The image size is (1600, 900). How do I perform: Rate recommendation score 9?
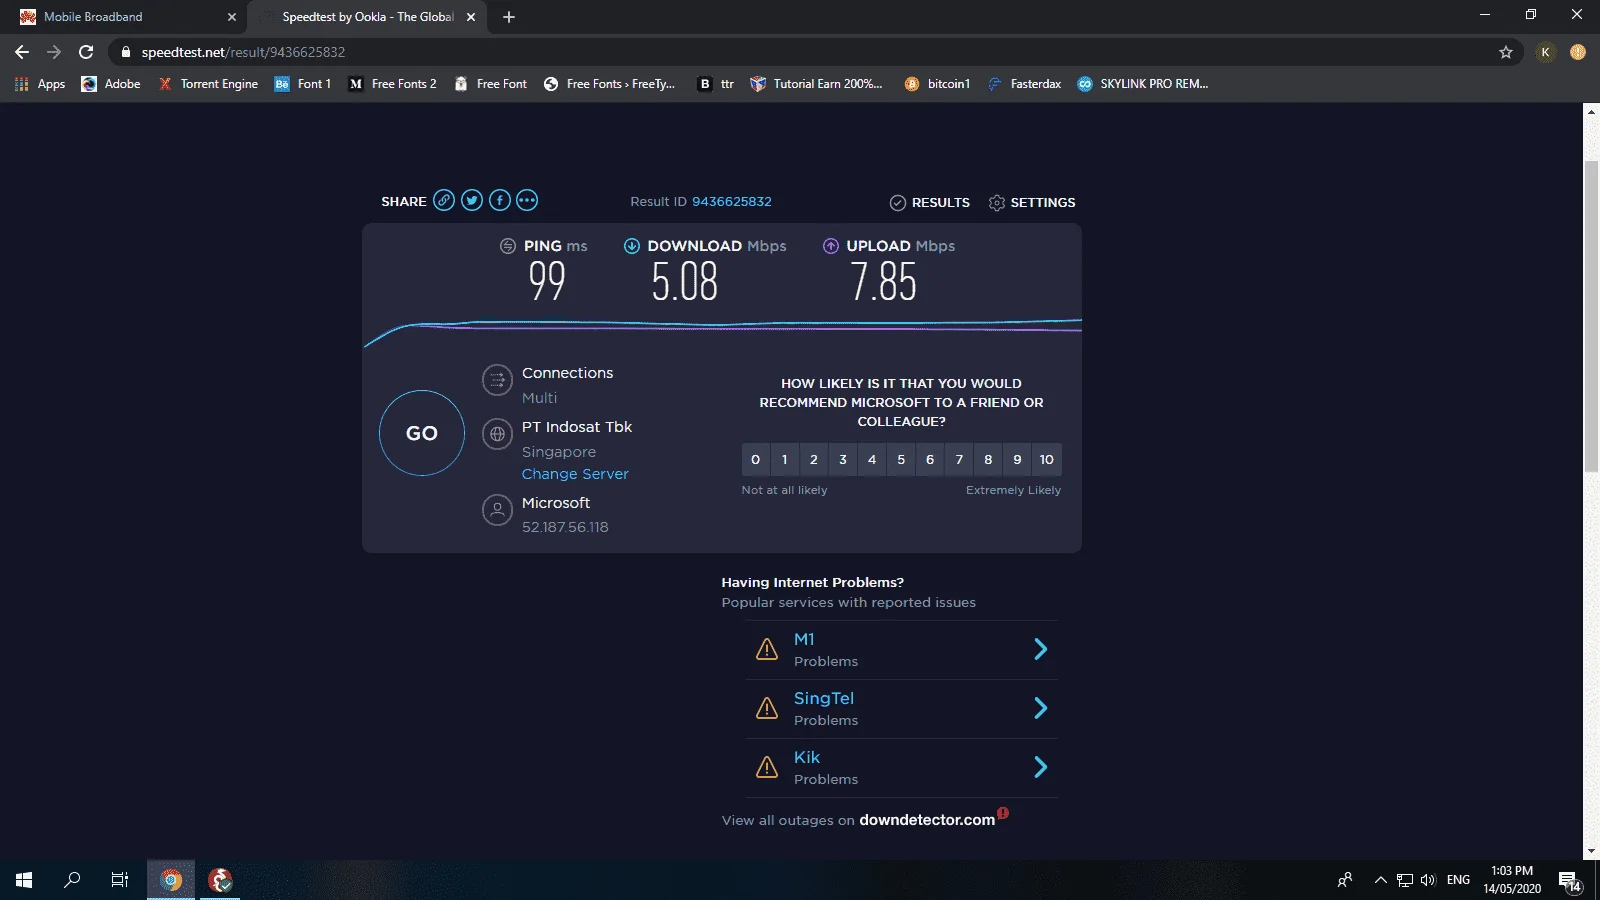1017,459
